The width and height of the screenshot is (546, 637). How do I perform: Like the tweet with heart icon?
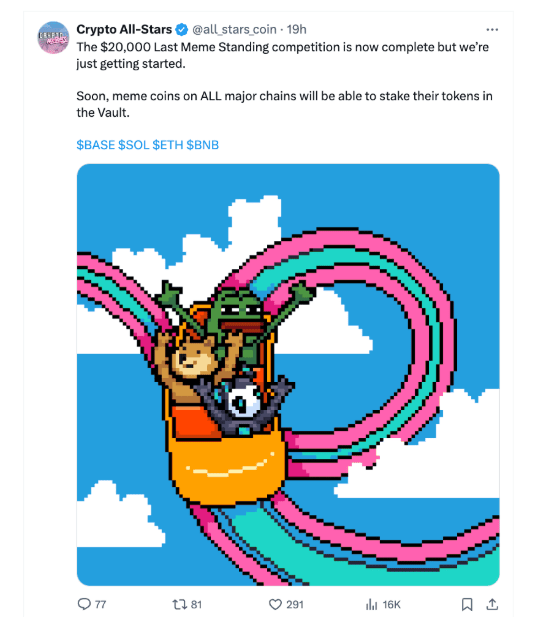click(275, 604)
